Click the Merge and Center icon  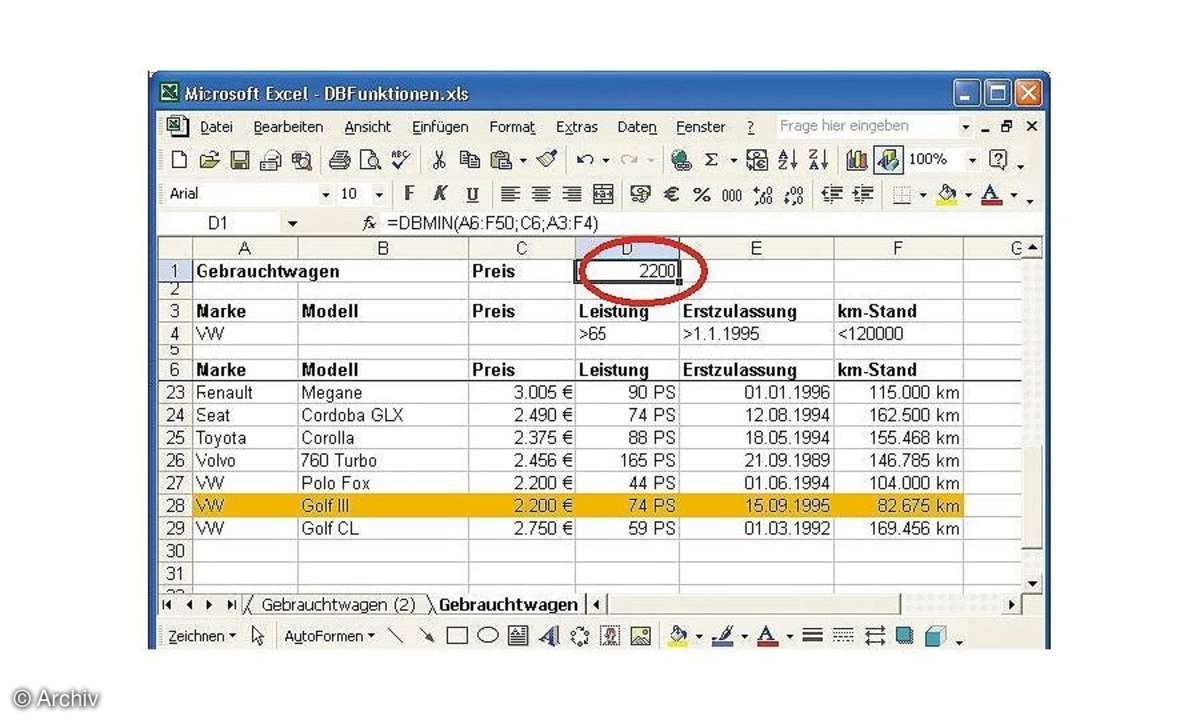pos(603,194)
